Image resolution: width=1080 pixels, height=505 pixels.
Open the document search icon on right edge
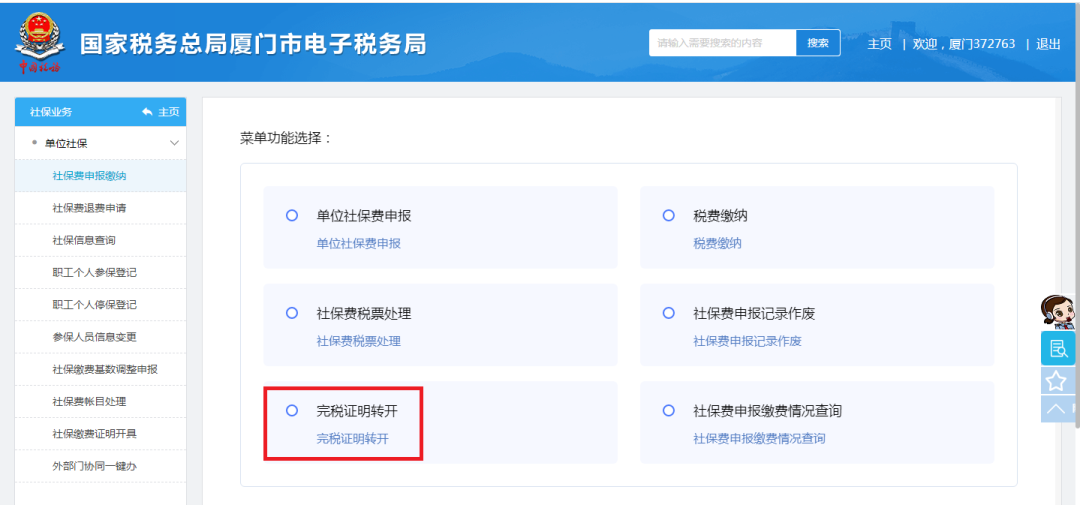coord(1058,349)
